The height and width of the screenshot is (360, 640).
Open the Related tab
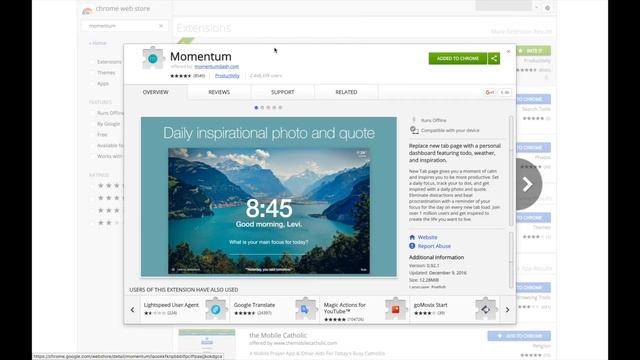coord(346,92)
